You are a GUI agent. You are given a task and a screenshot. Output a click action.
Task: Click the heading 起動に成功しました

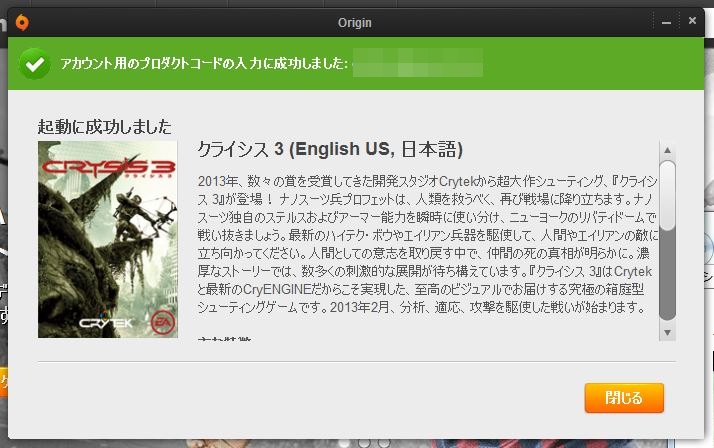click(105, 127)
